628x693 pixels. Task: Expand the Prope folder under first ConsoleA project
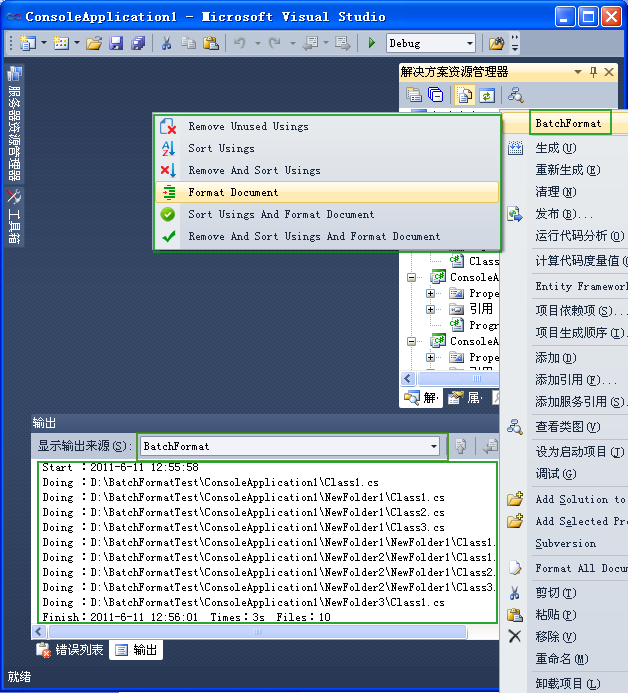(430, 293)
